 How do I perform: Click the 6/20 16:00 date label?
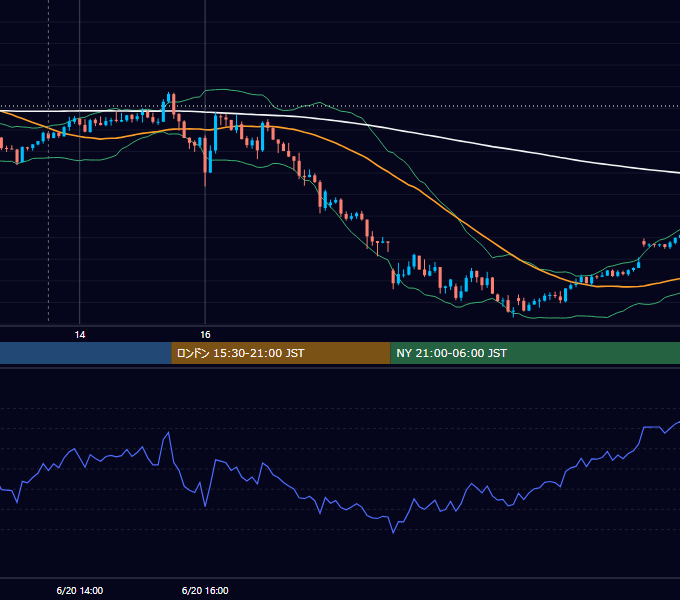(205, 590)
